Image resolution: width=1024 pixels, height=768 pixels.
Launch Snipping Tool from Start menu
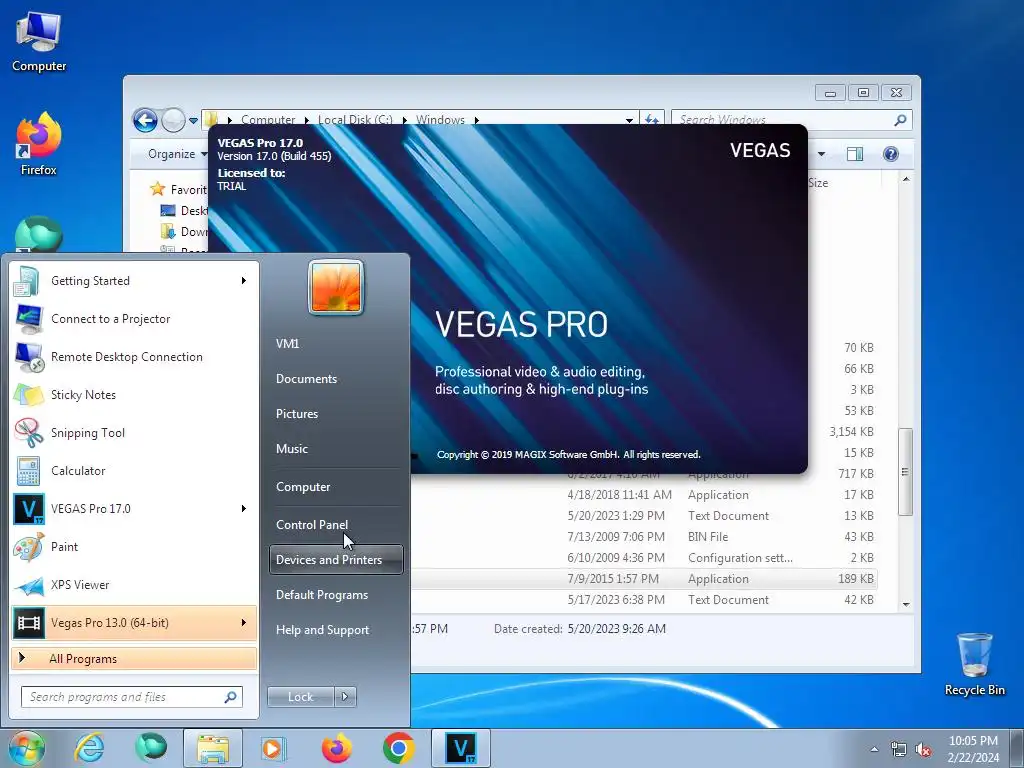coord(135,432)
